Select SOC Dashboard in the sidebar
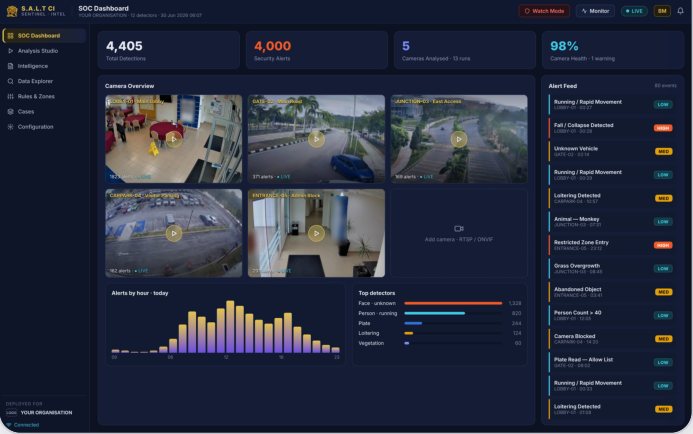The image size is (693, 434). [x=44, y=35]
